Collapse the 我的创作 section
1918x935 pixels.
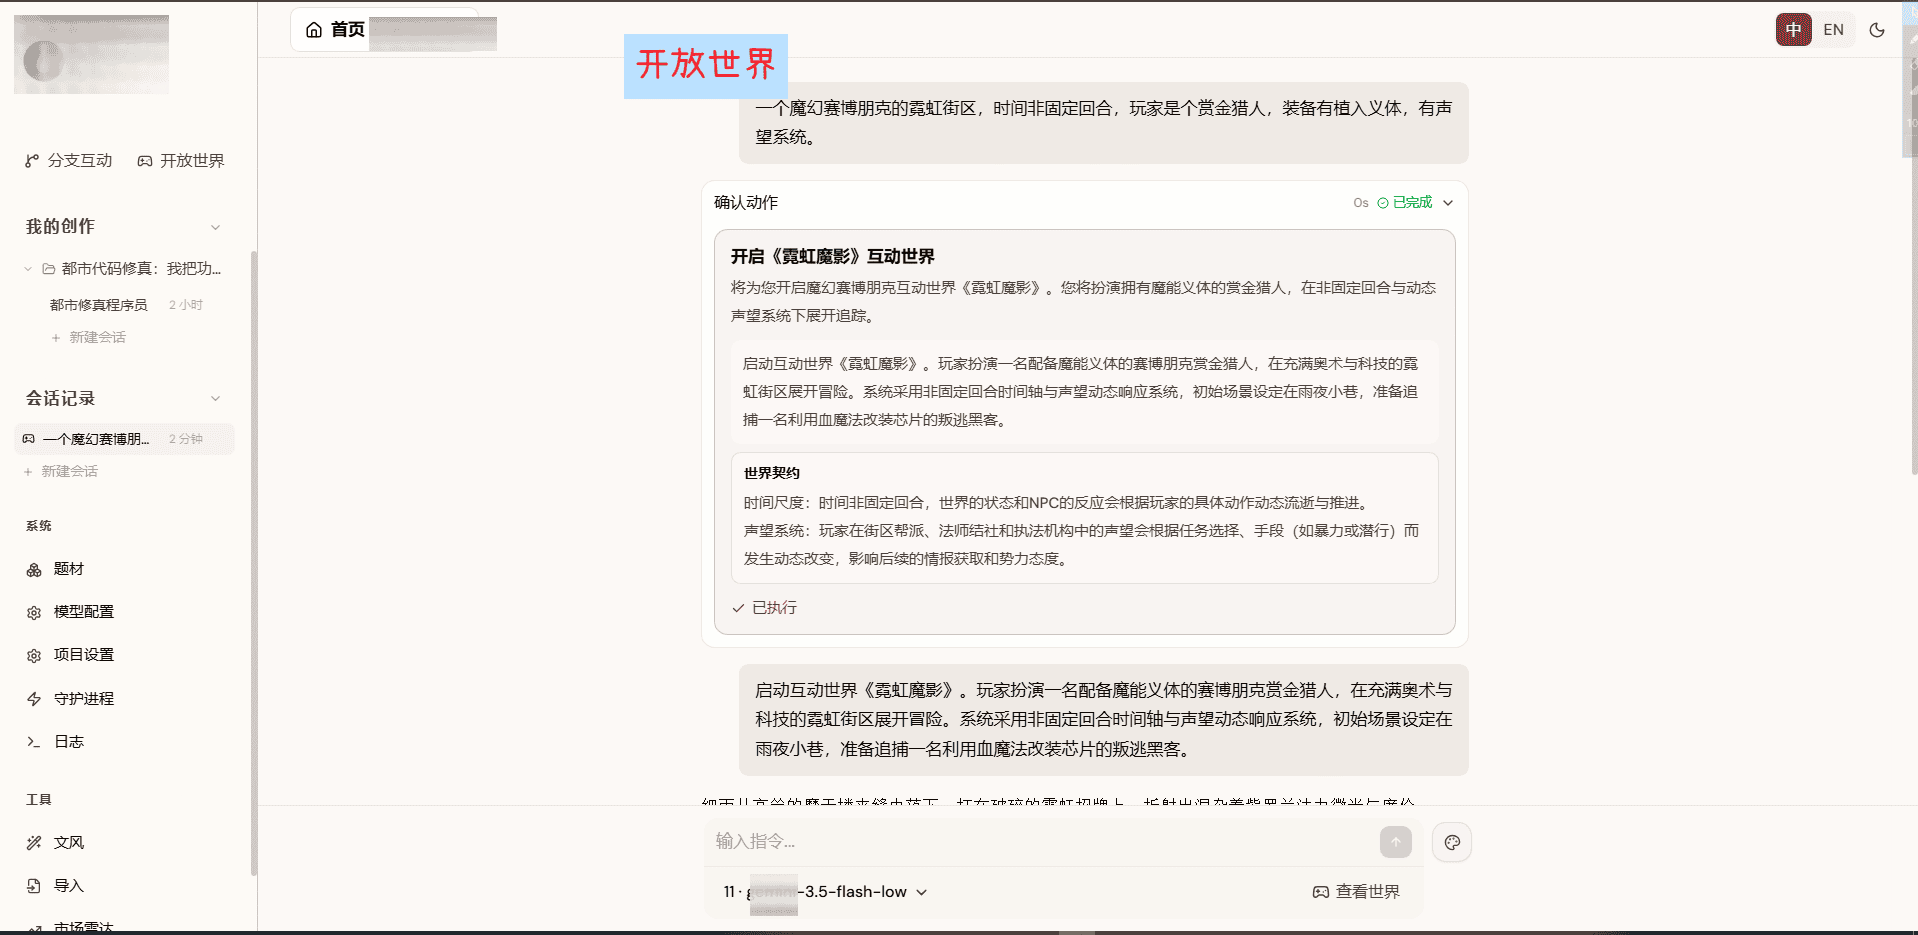coord(215,227)
